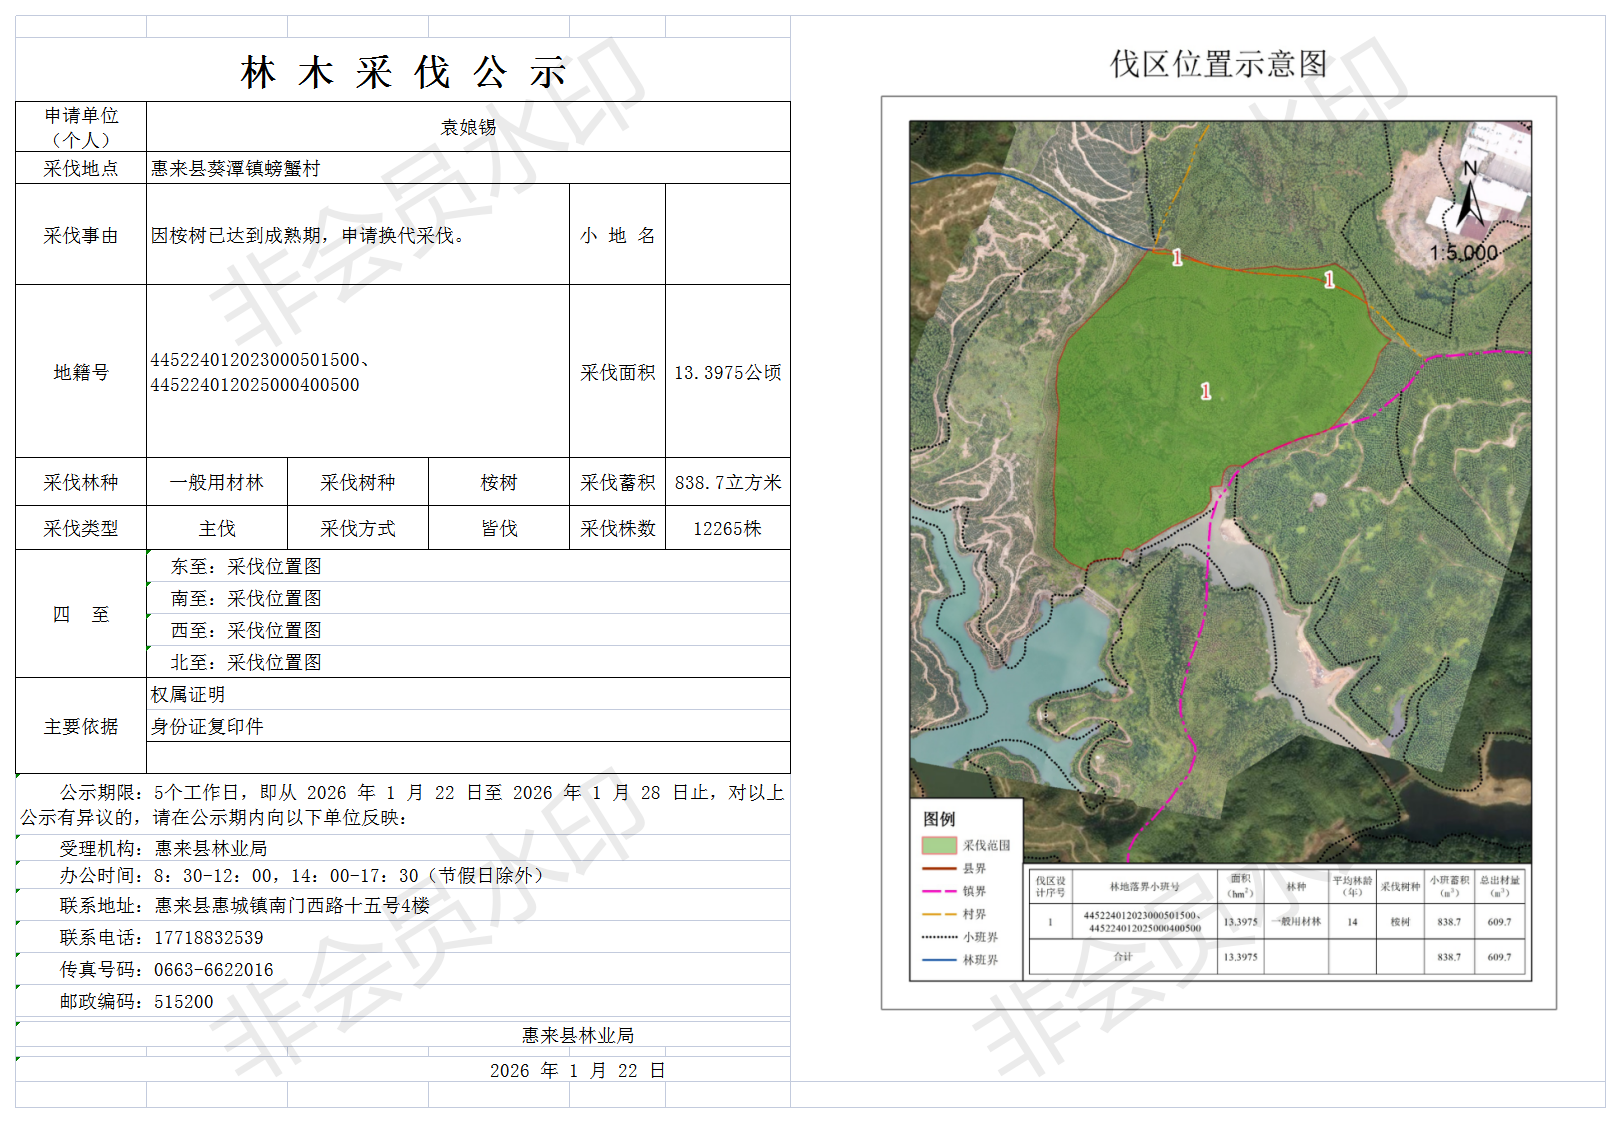
Task: Click the 1:5,000 map scale label
Action: click(1463, 253)
